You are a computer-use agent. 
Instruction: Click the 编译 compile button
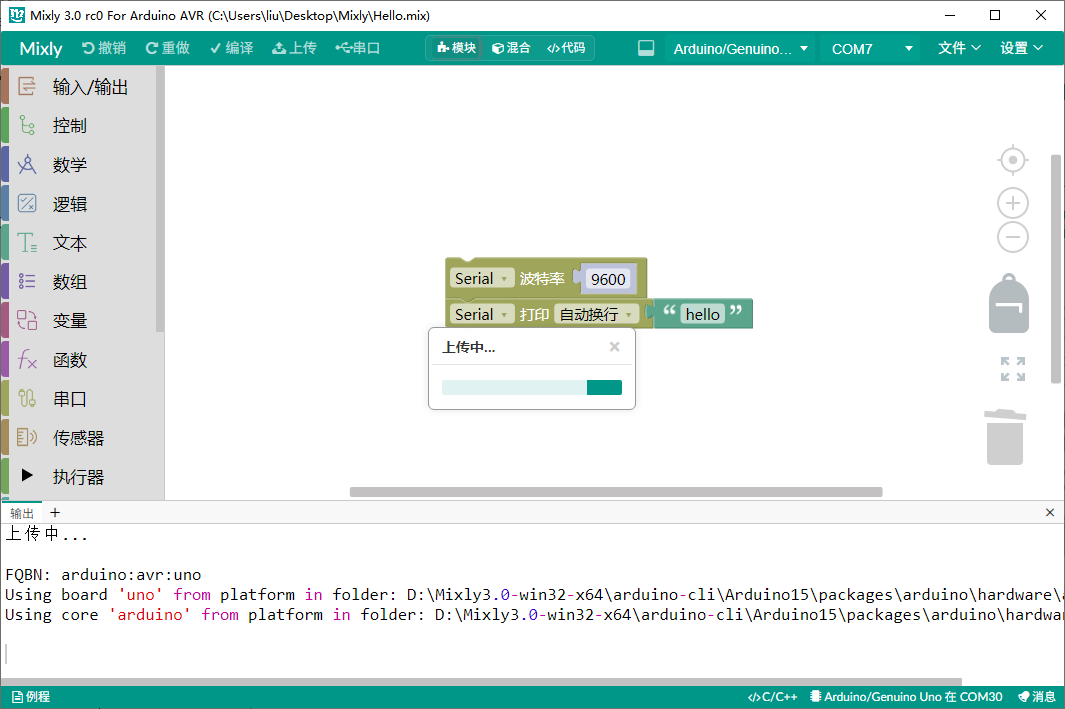(x=232, y=48)
